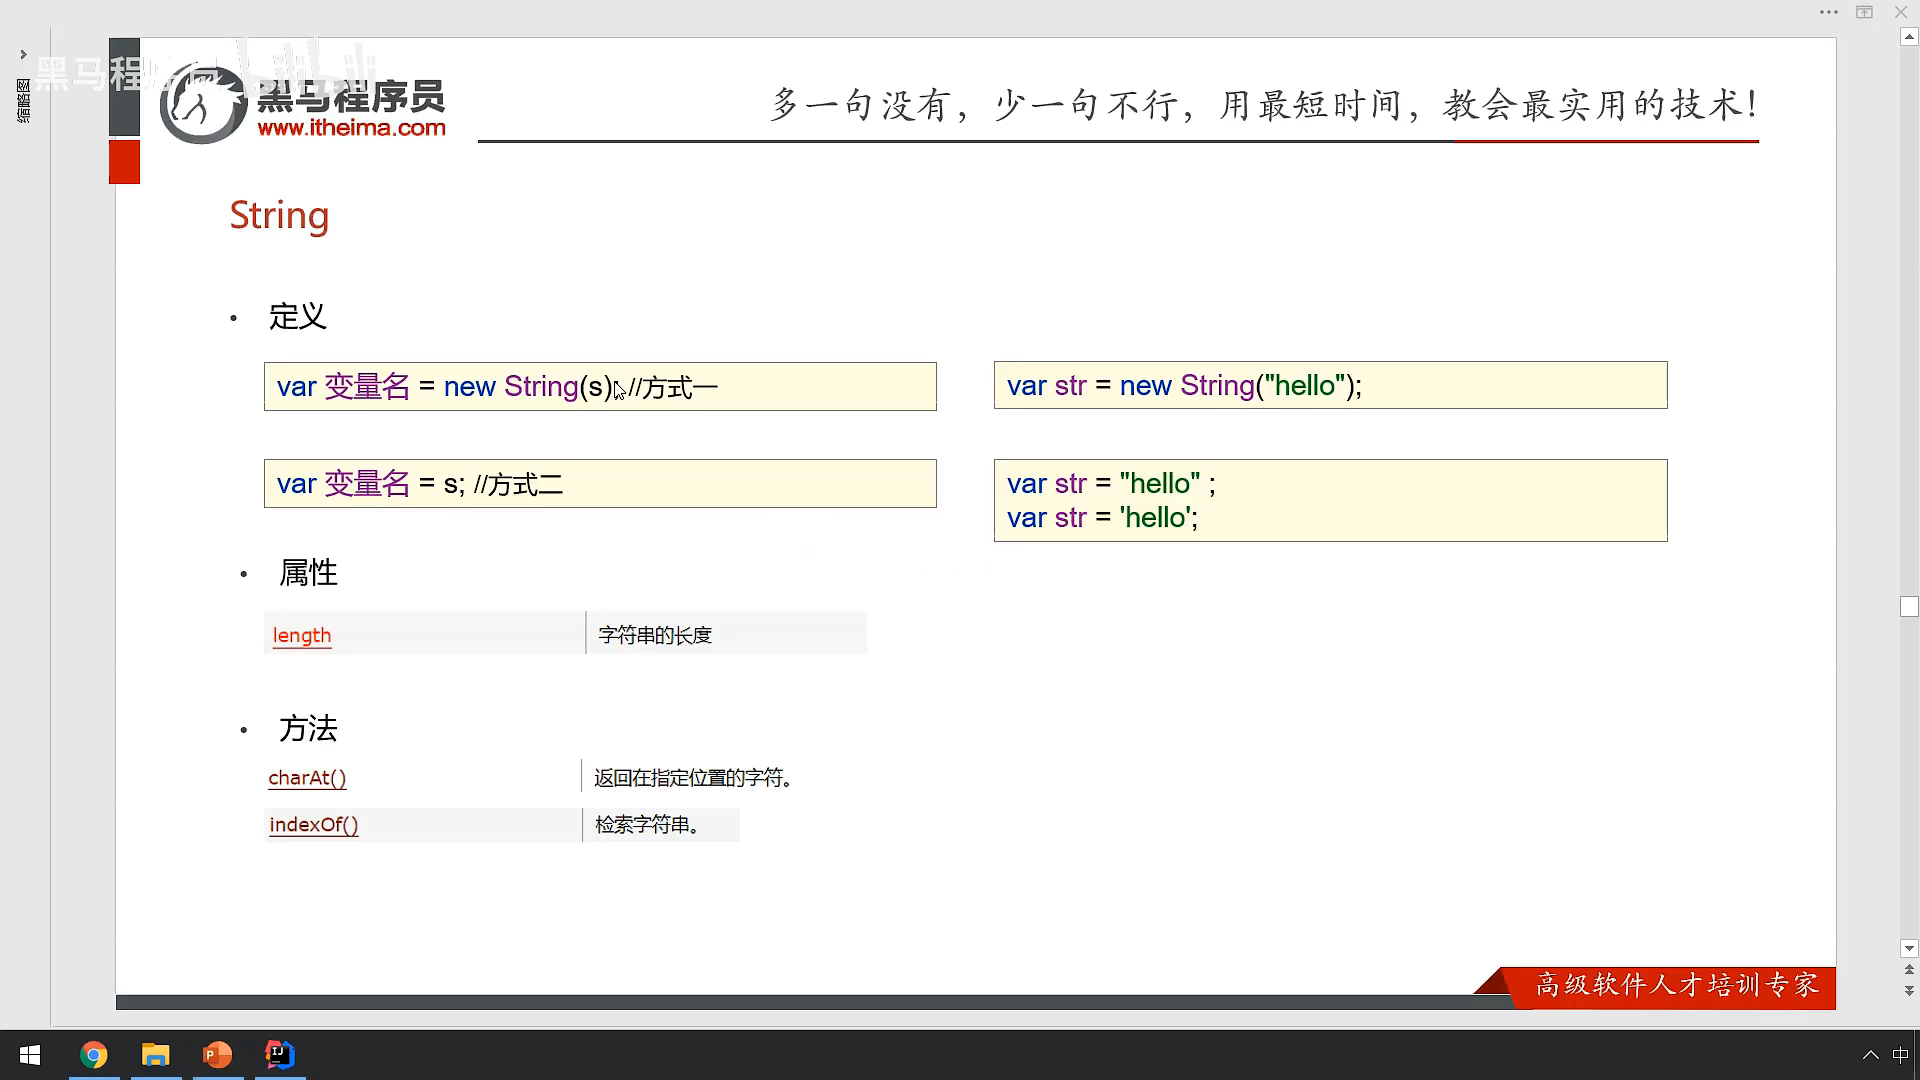Open File Explorer from the taskbar
This screenshot has width=1920, height=1080.
click(155, 1055)
